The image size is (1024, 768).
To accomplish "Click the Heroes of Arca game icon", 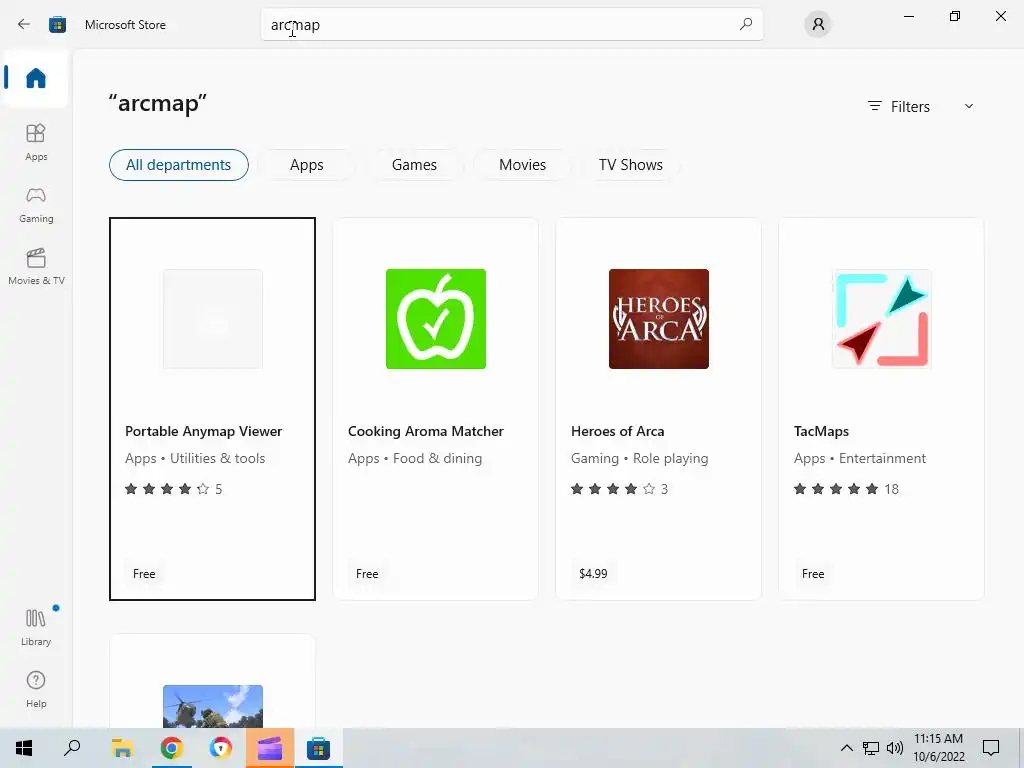I will click(x=658, y=319).
